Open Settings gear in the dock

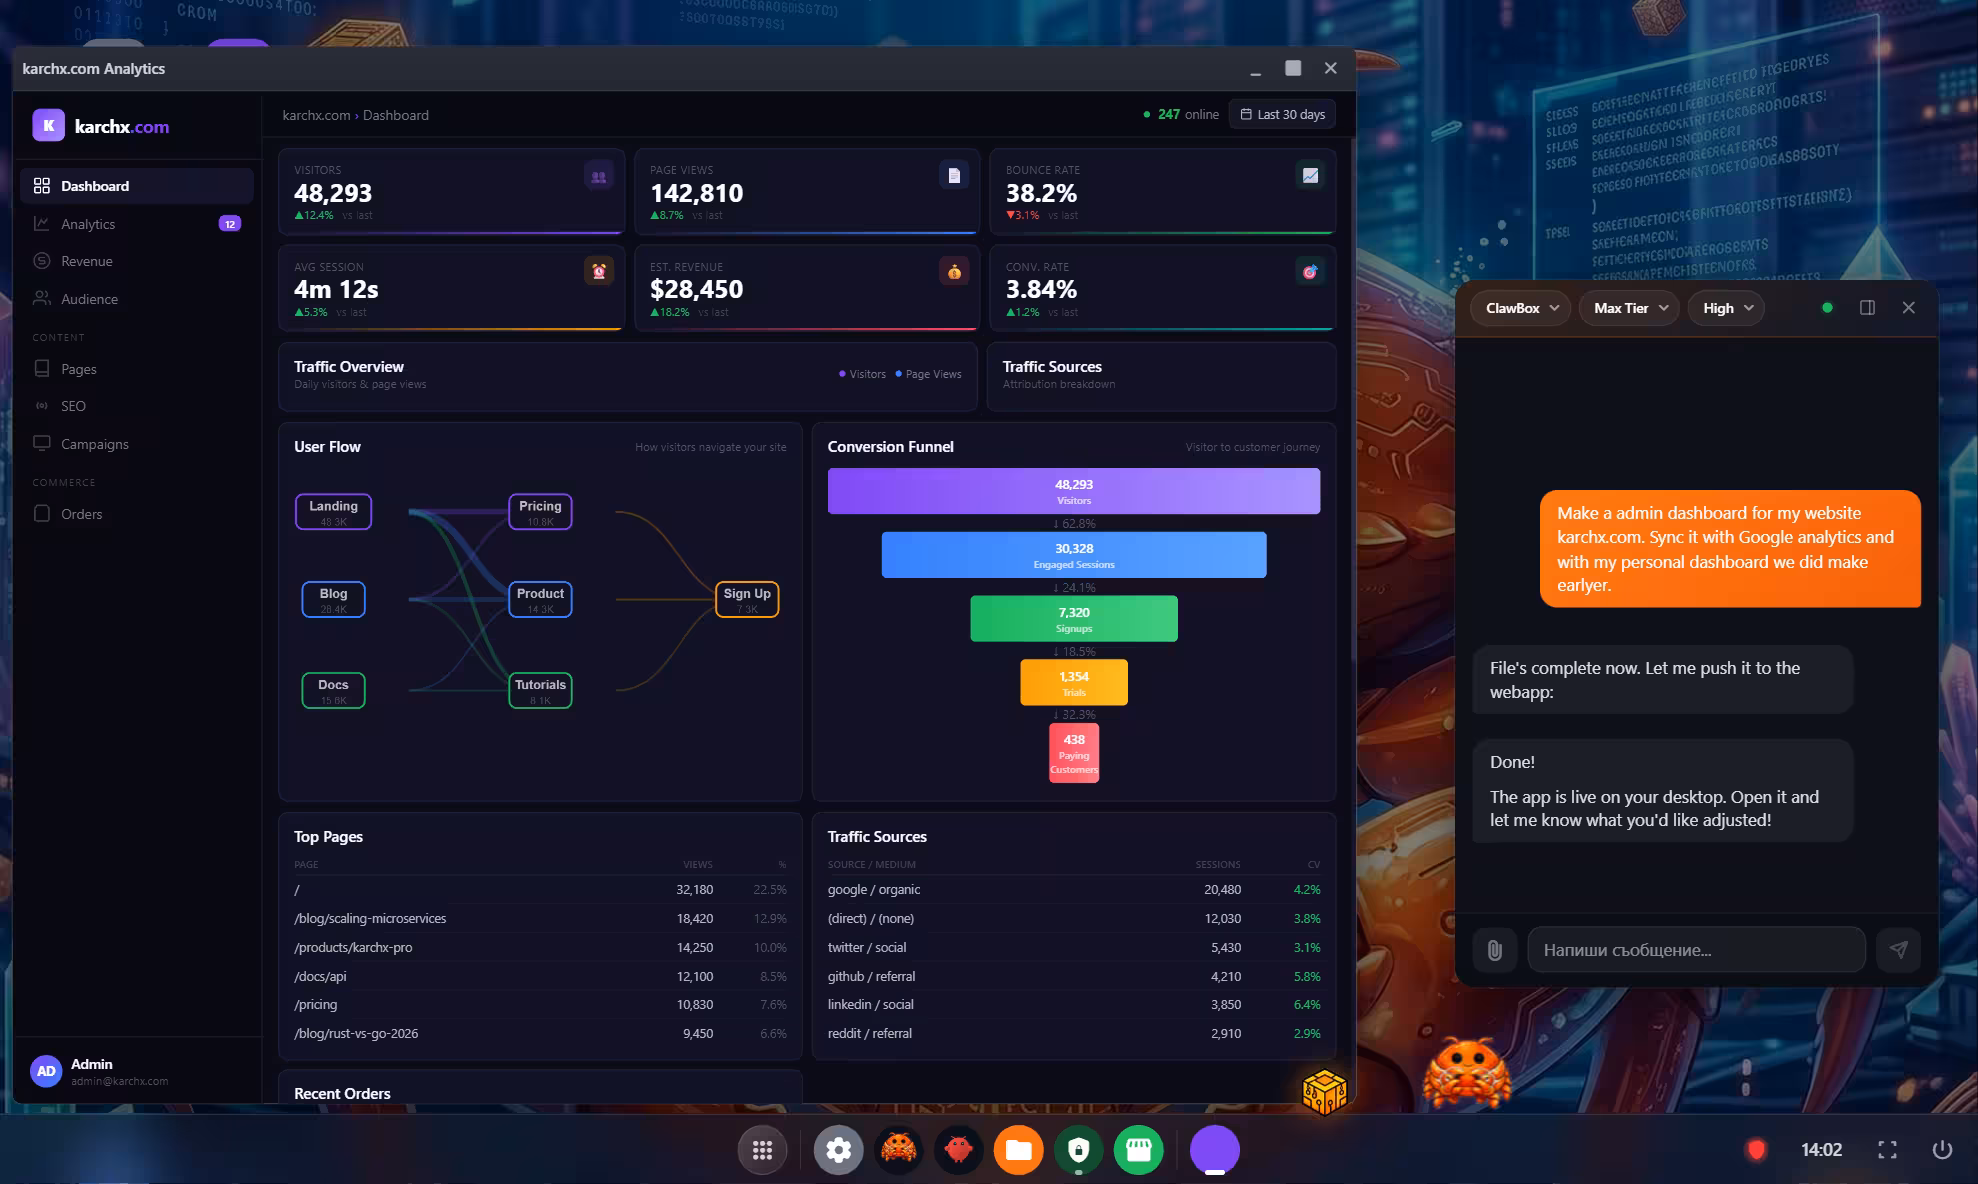838,1150
